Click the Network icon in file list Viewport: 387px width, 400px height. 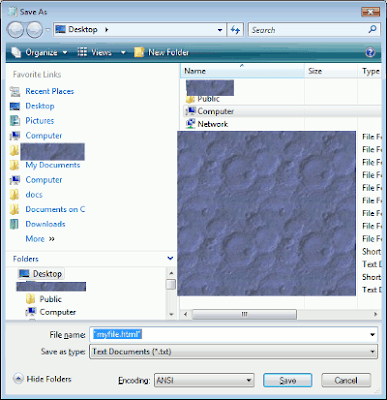tap(190, 124)
